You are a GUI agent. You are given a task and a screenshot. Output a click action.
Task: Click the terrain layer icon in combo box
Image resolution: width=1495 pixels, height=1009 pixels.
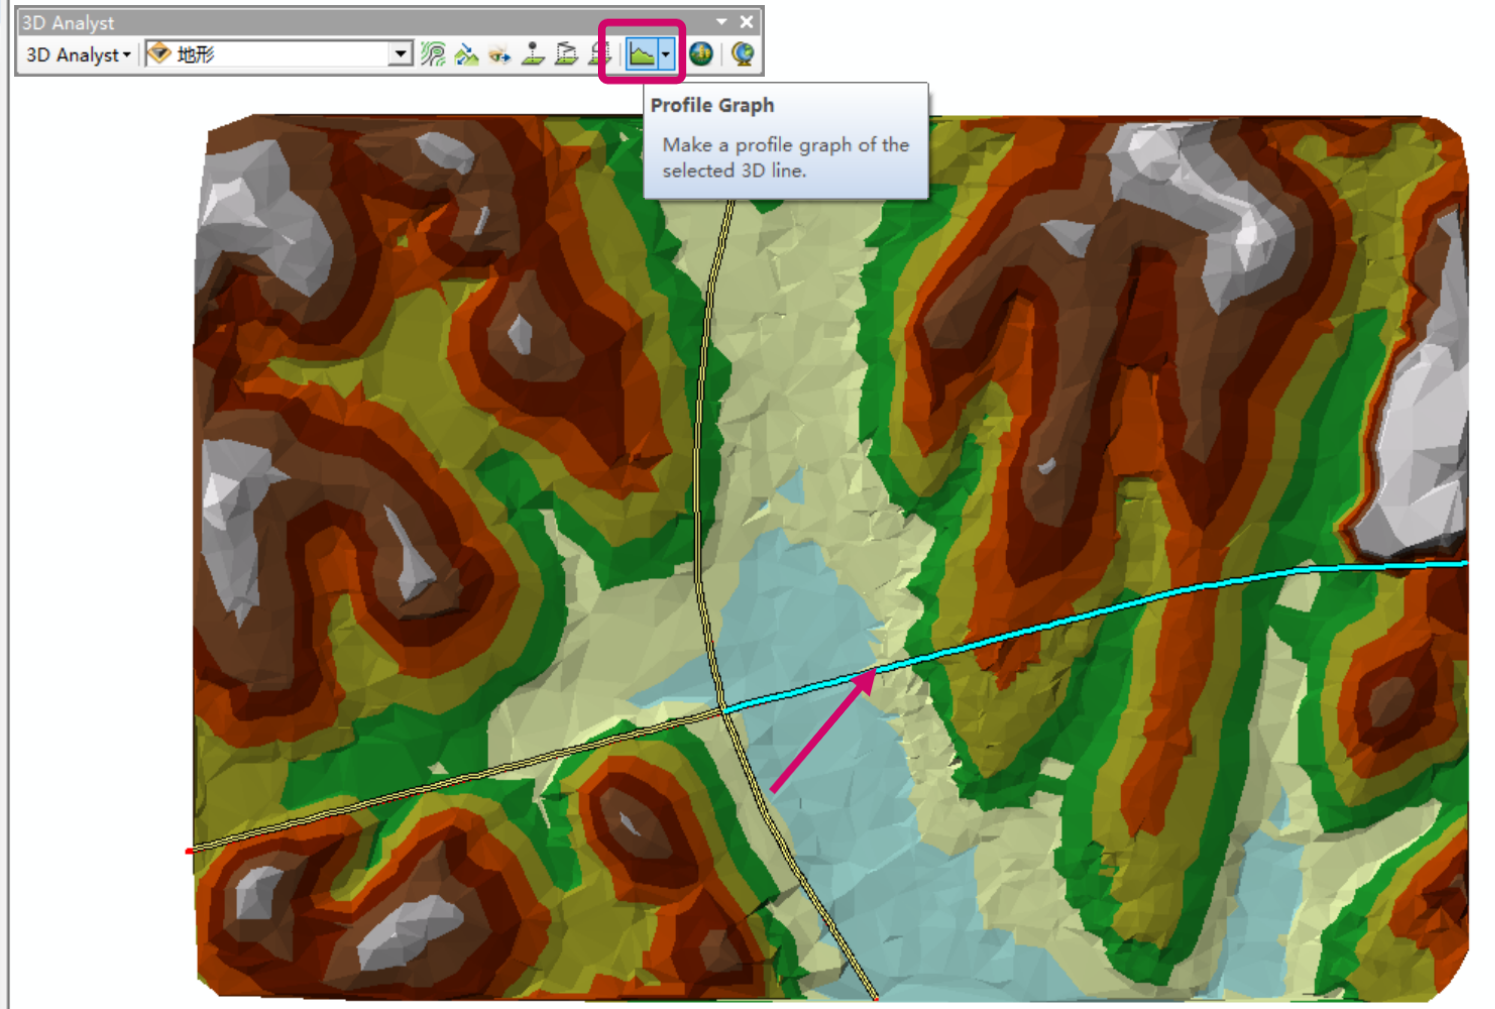pyautogui.click(x=159, y=54)
